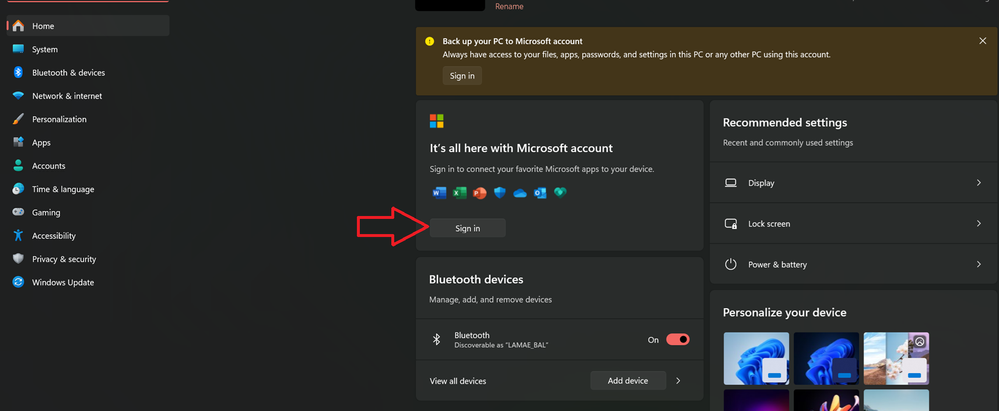Dismiss the backup banner with X
This screenshot has width=999, height=411.
(982, 41)
